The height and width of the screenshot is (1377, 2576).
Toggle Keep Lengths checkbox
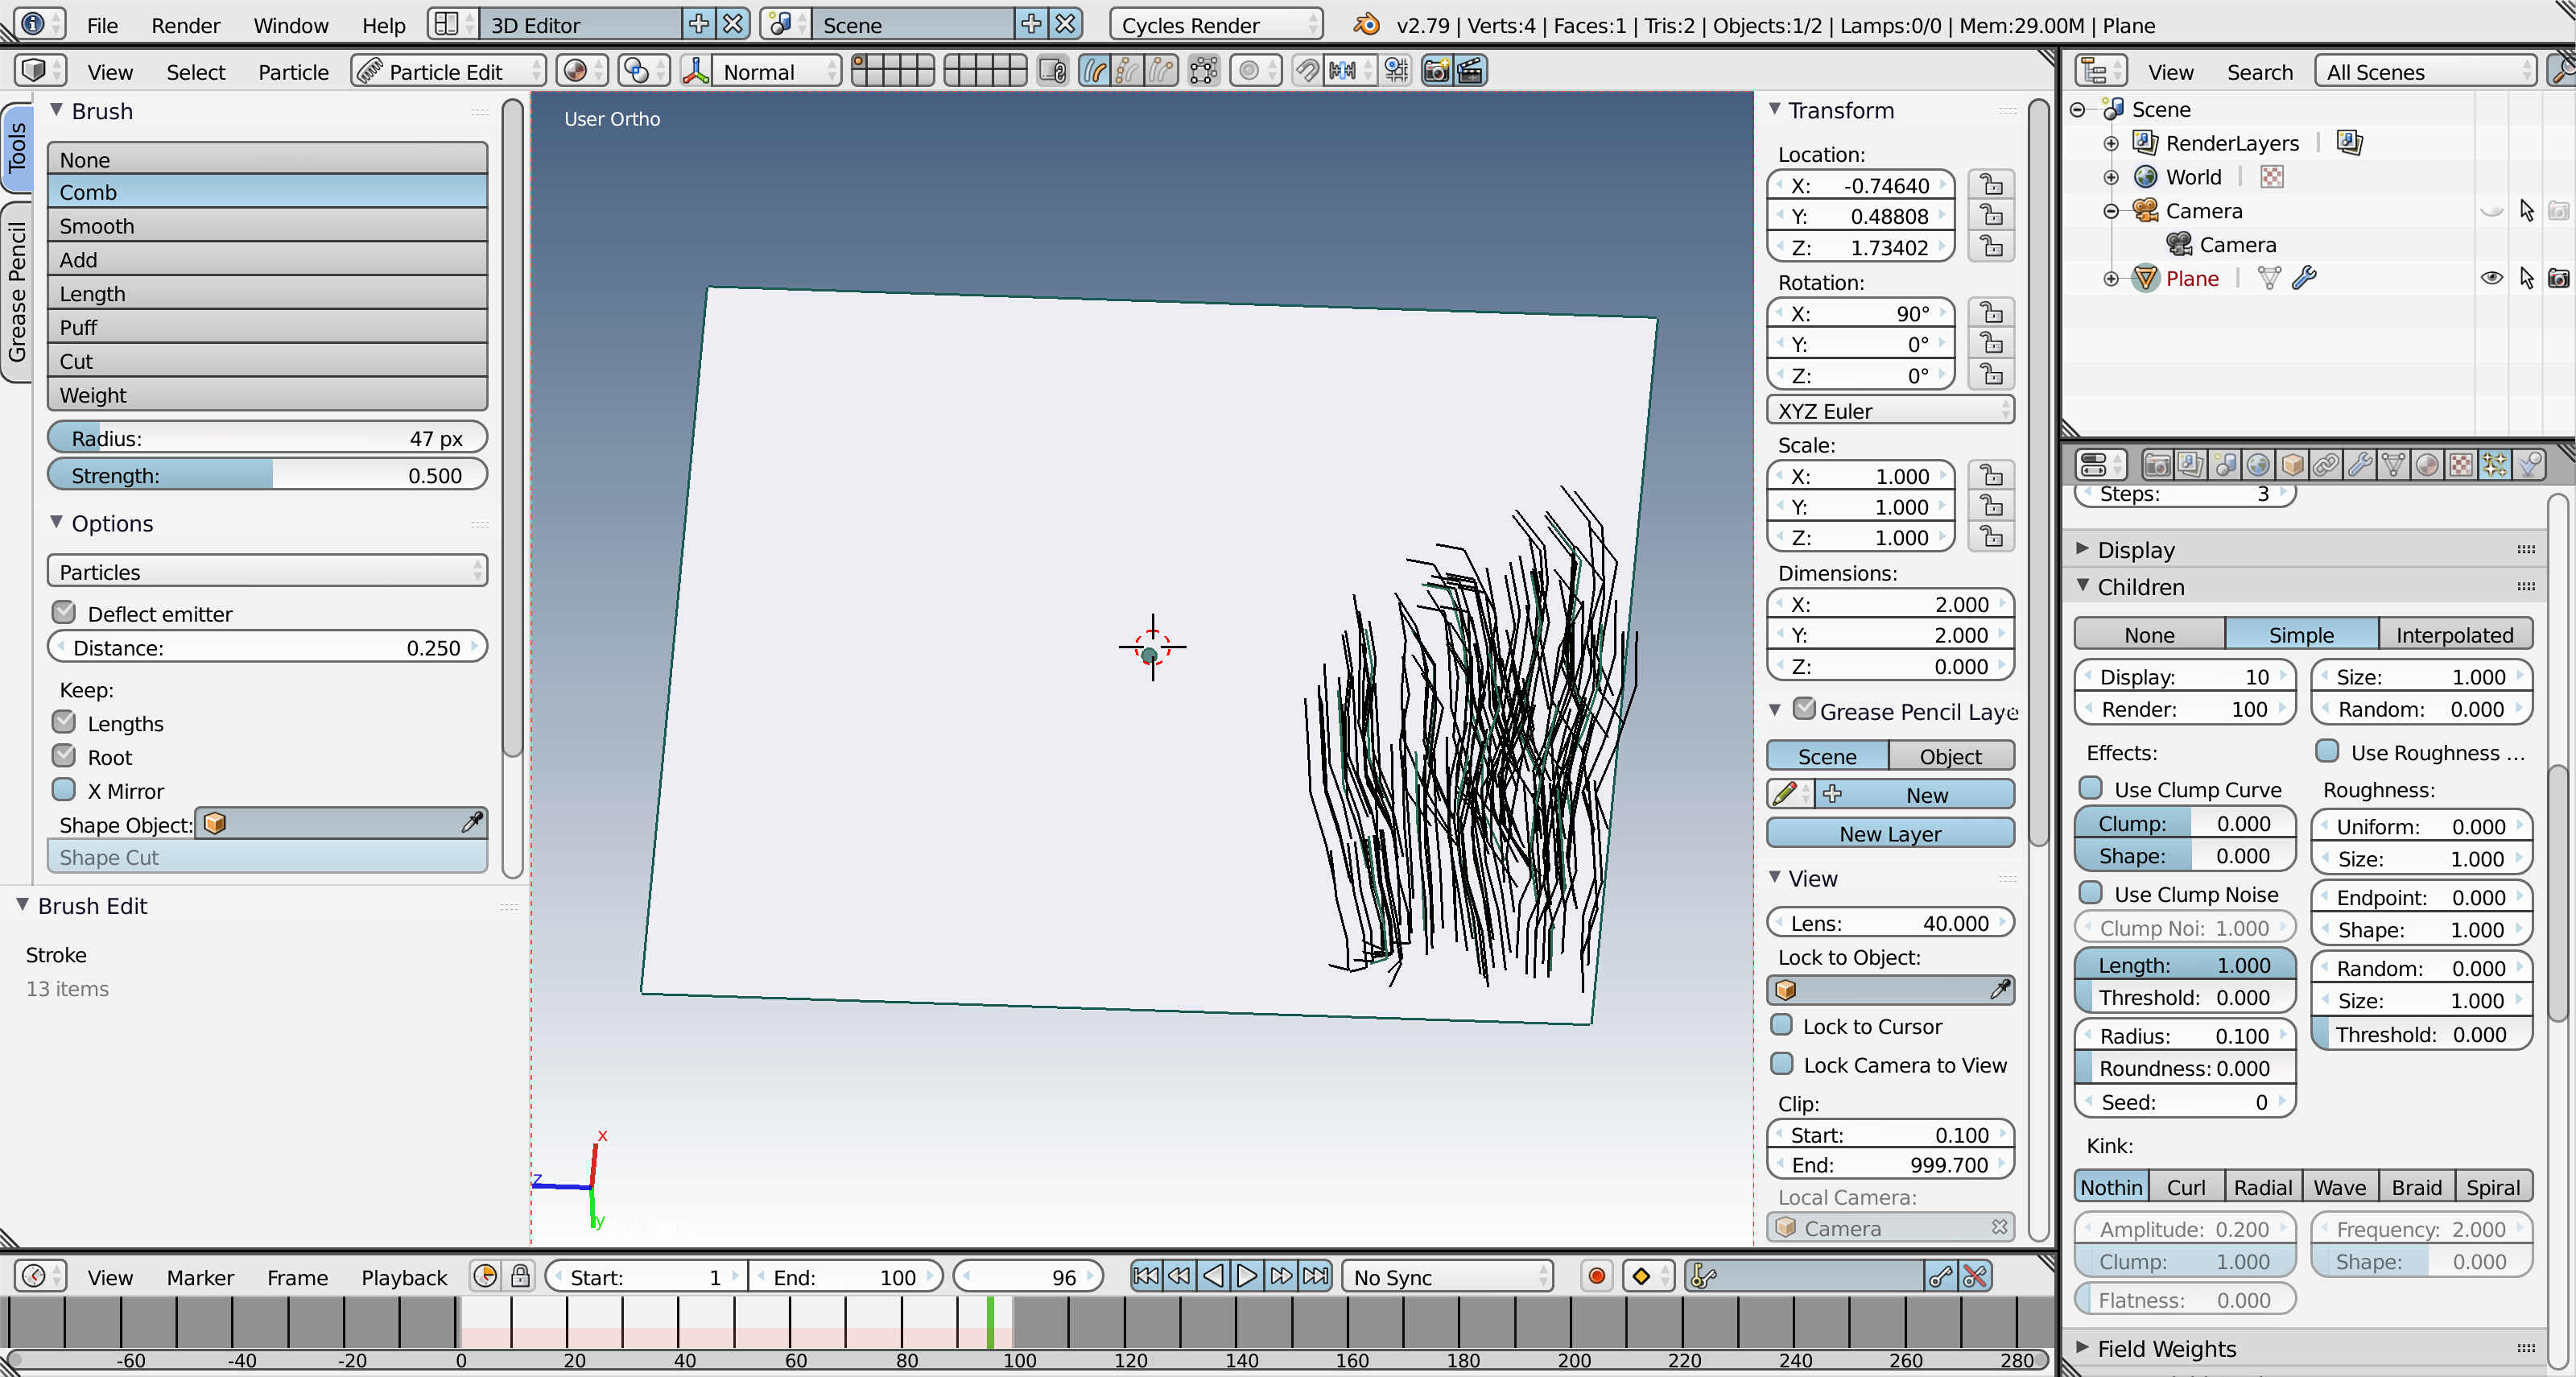(x=64, y=722)
